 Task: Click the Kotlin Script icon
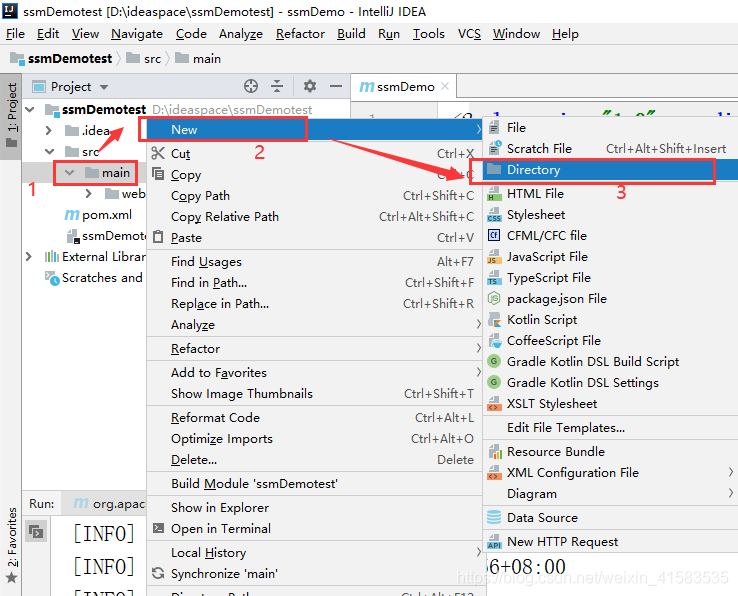[494, 320]
